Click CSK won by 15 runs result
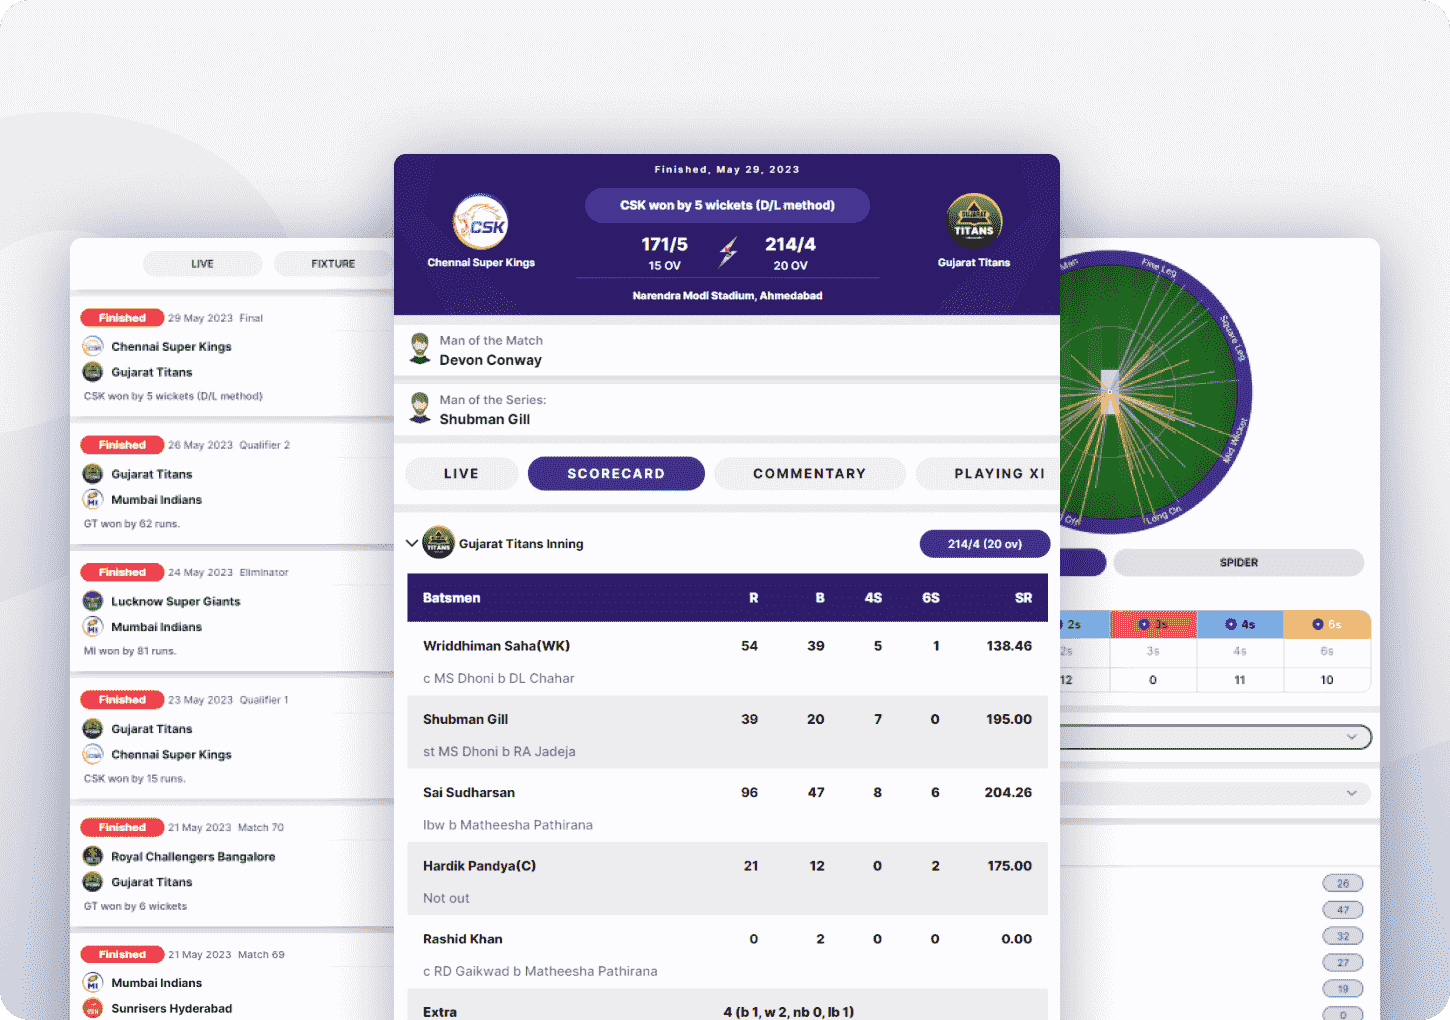The height and width of the screenshot is (1020, 1450). (135, 779)
